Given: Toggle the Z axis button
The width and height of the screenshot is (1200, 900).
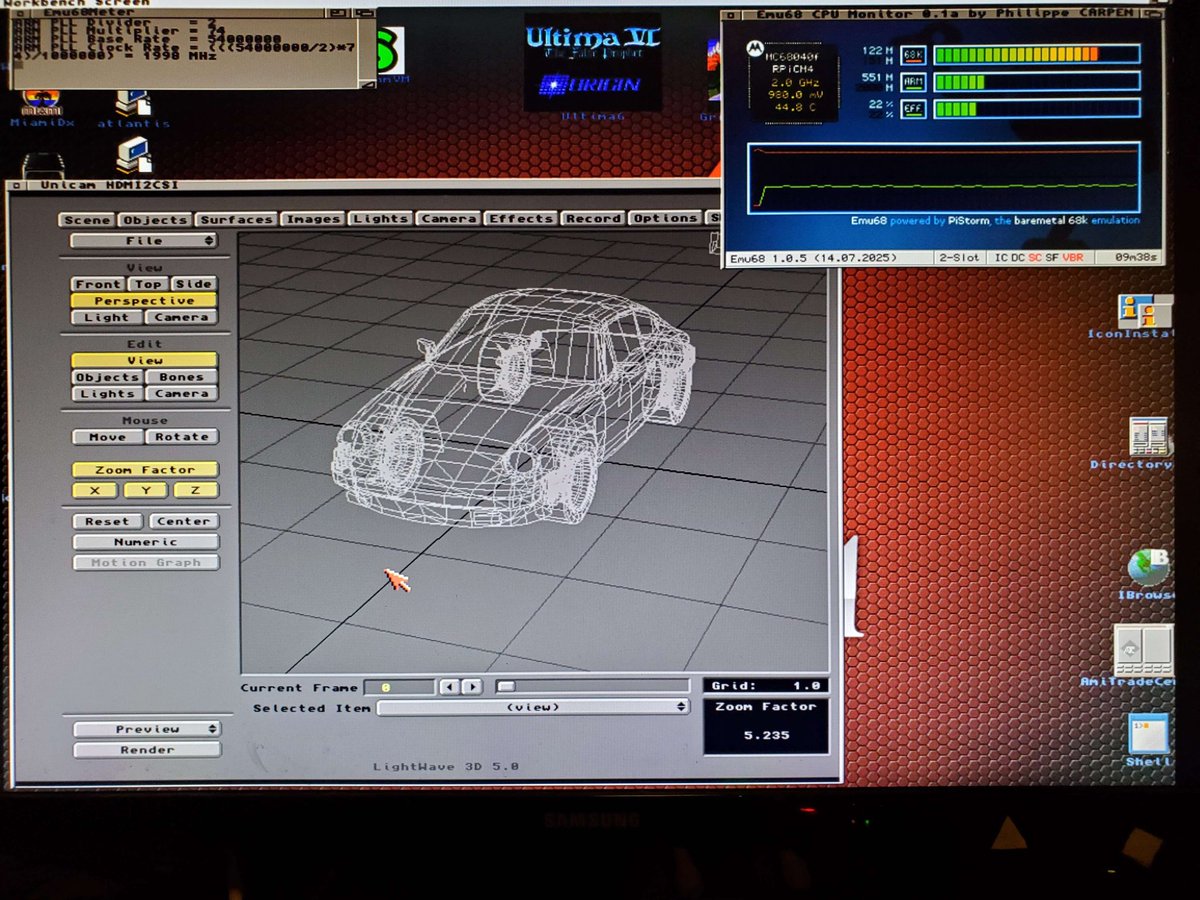Looking at the screenshot, I should click(x=196, y=490).
